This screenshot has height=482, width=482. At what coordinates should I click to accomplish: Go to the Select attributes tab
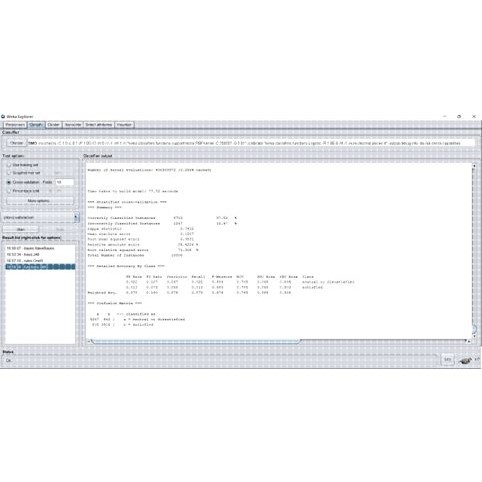coord(99,125)
